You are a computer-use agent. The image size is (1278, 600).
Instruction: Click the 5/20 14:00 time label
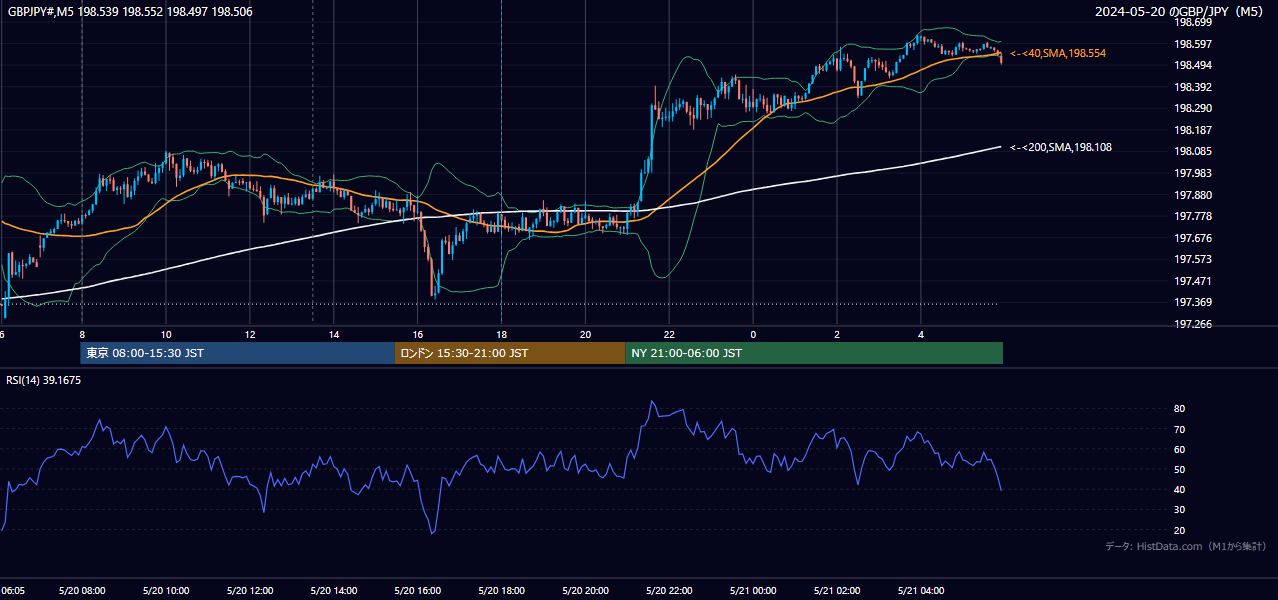click(334, 591)
